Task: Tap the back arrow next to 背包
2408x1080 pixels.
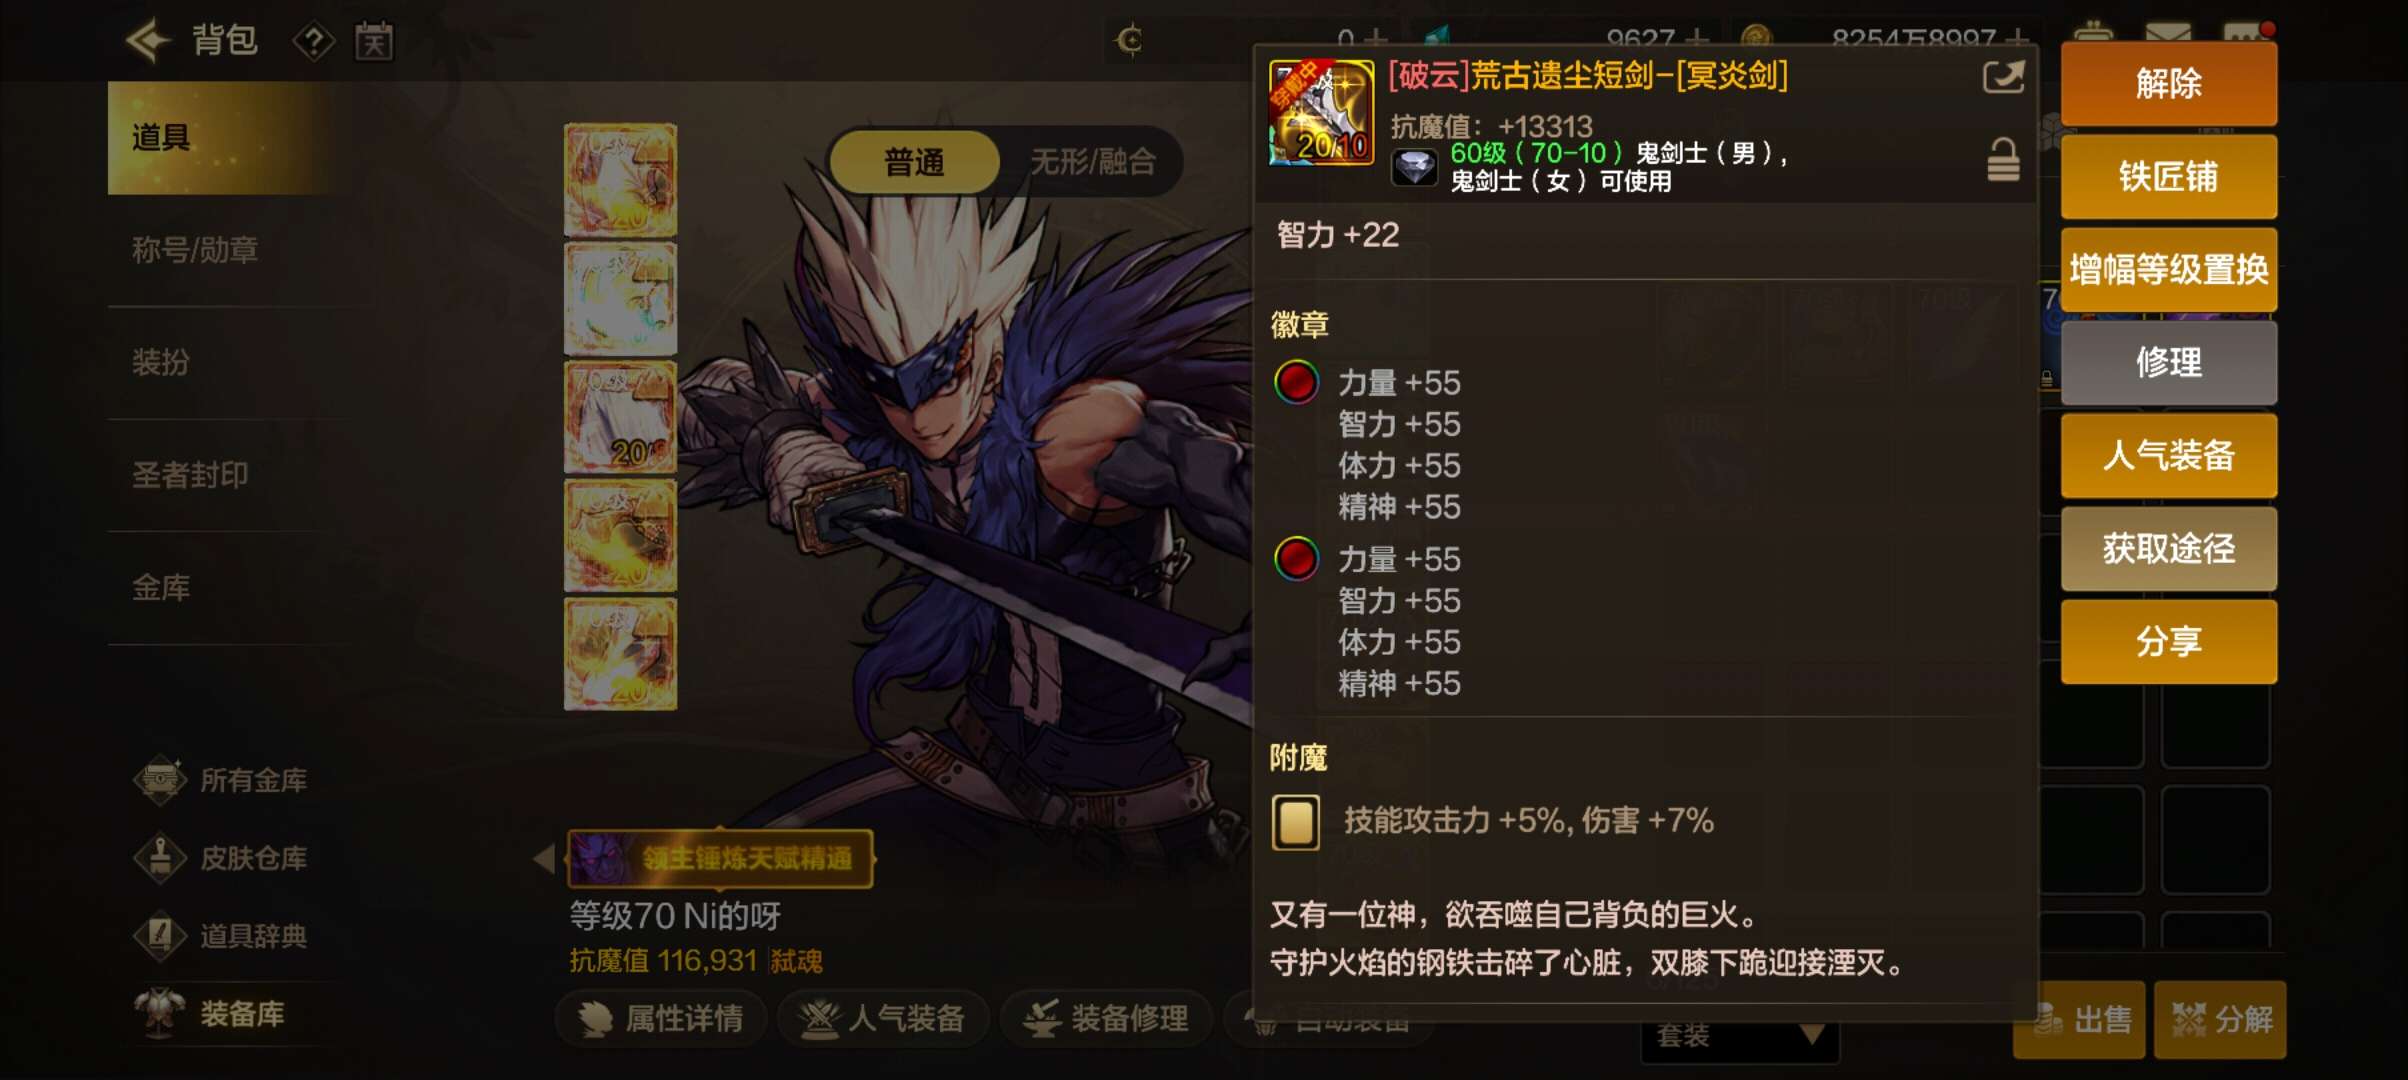Action: pyautogui.click(x=149, y=41)
